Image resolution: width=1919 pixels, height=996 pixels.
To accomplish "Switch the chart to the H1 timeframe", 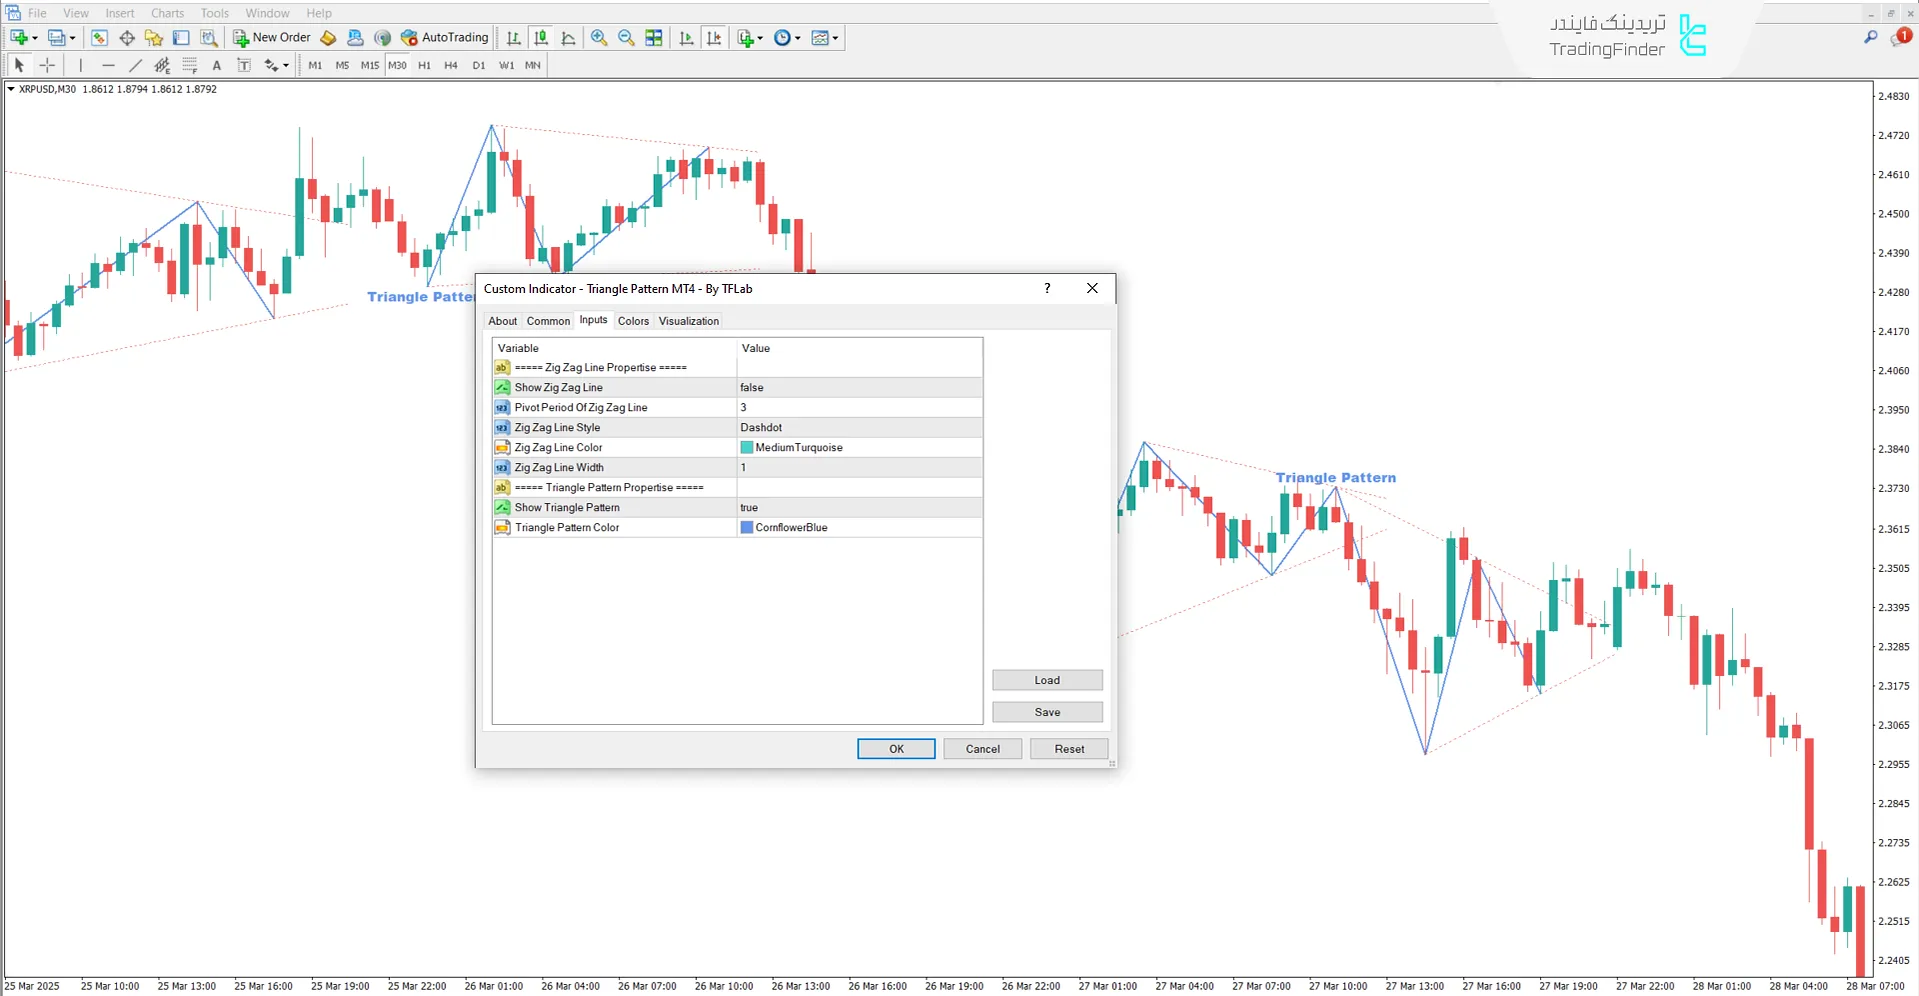I will pos(424,65).
